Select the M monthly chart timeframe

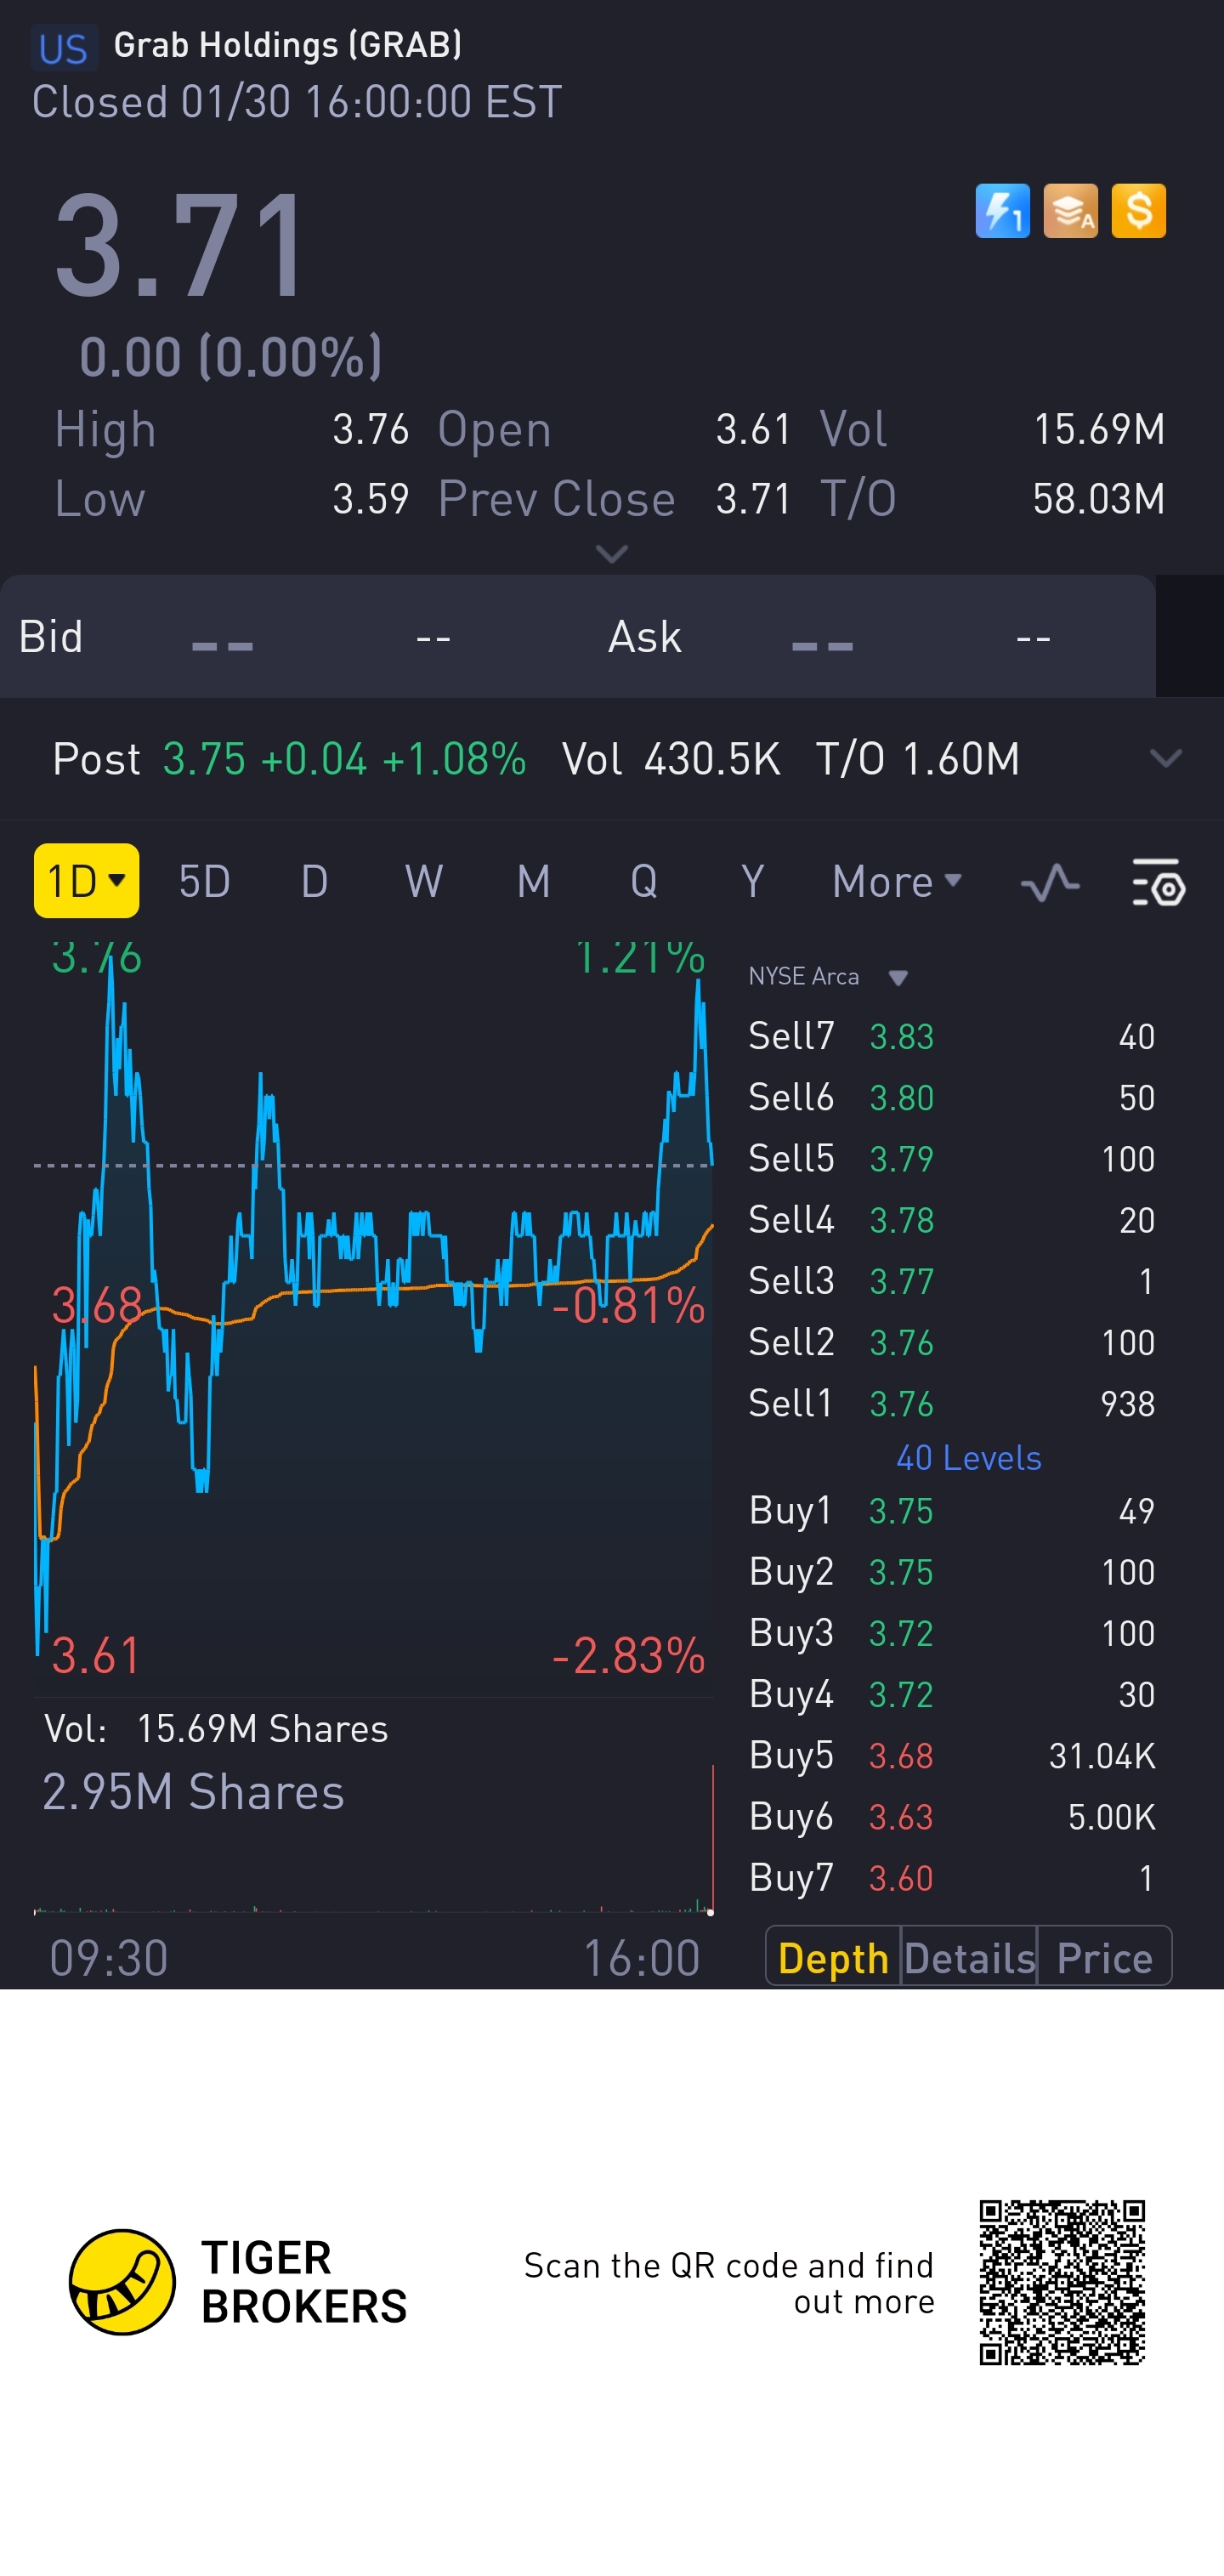tap(533, 882)
